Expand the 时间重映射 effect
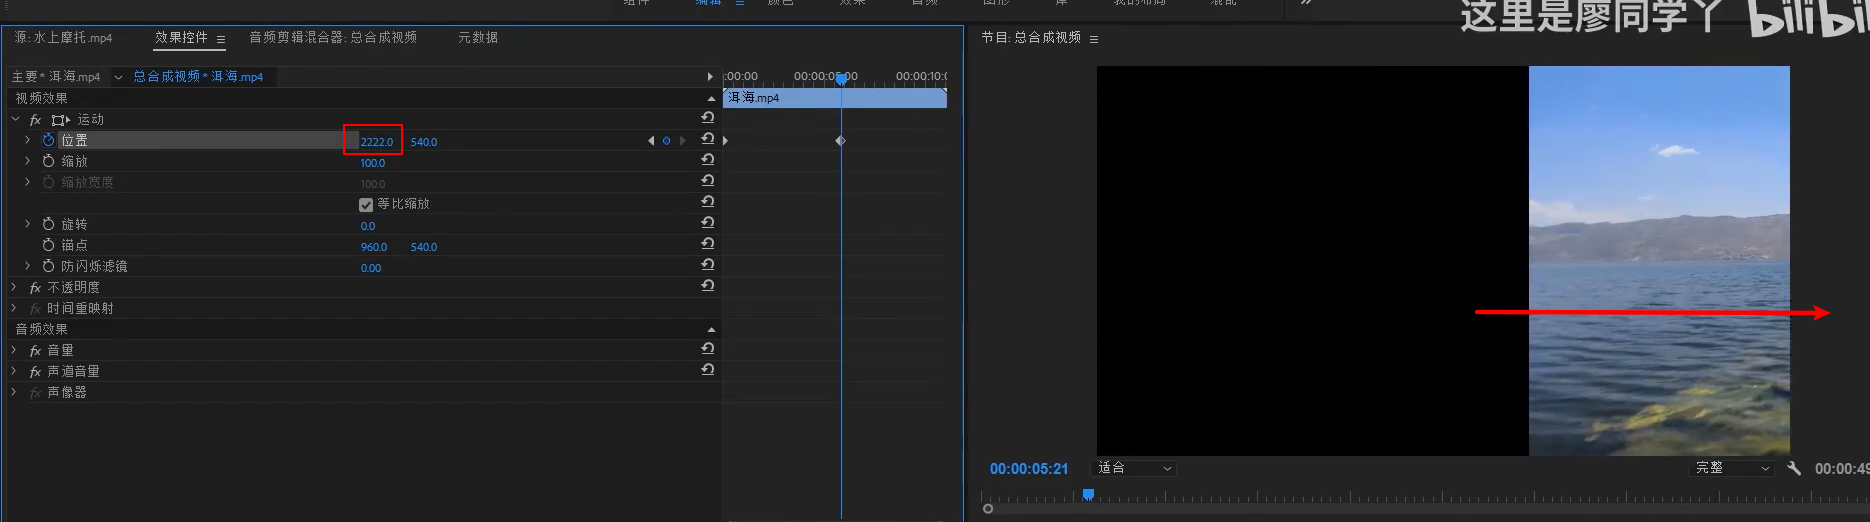This screenshot has width=1870, height=522. tap(14, 308)
